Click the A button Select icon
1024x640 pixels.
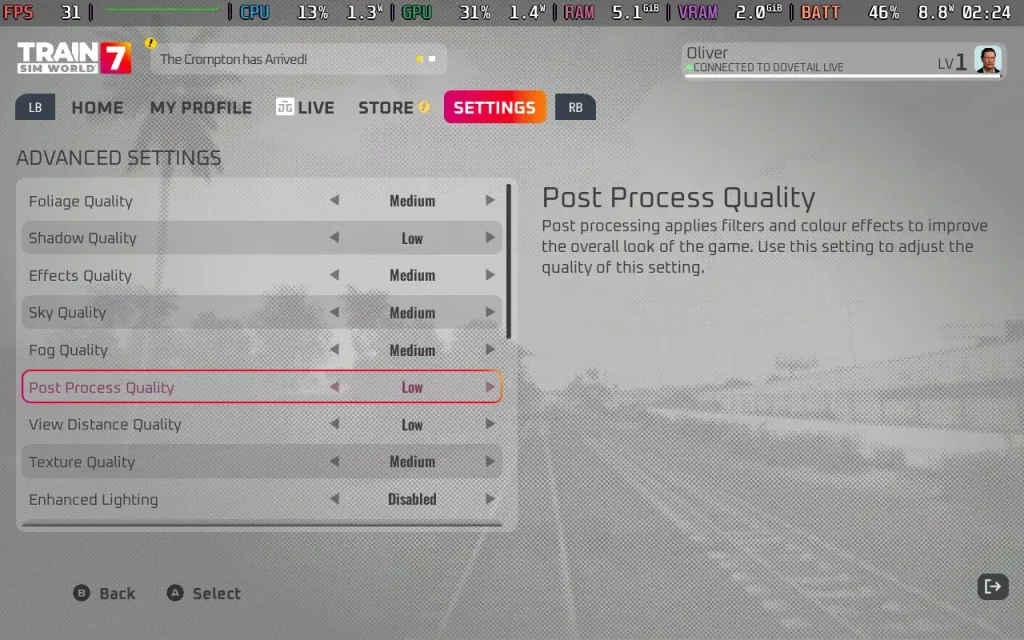pyautogui.click(x=175, y=593)
